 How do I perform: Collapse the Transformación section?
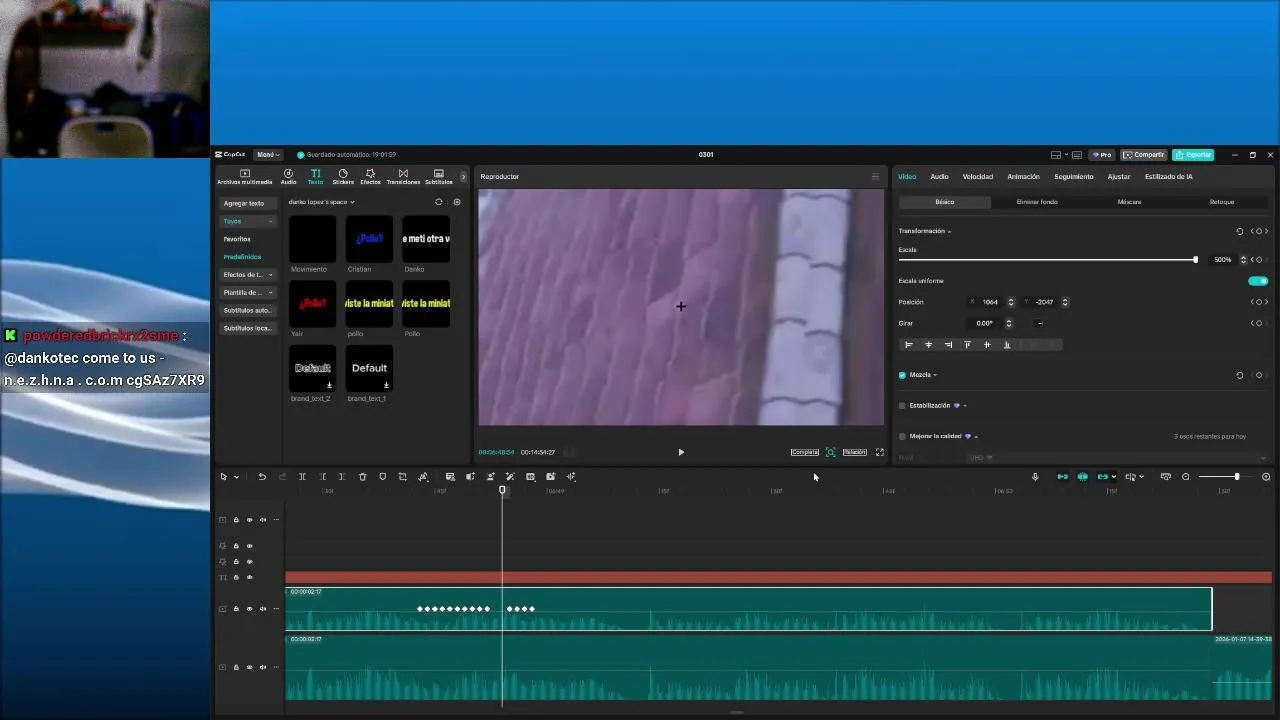click(949, 232)
